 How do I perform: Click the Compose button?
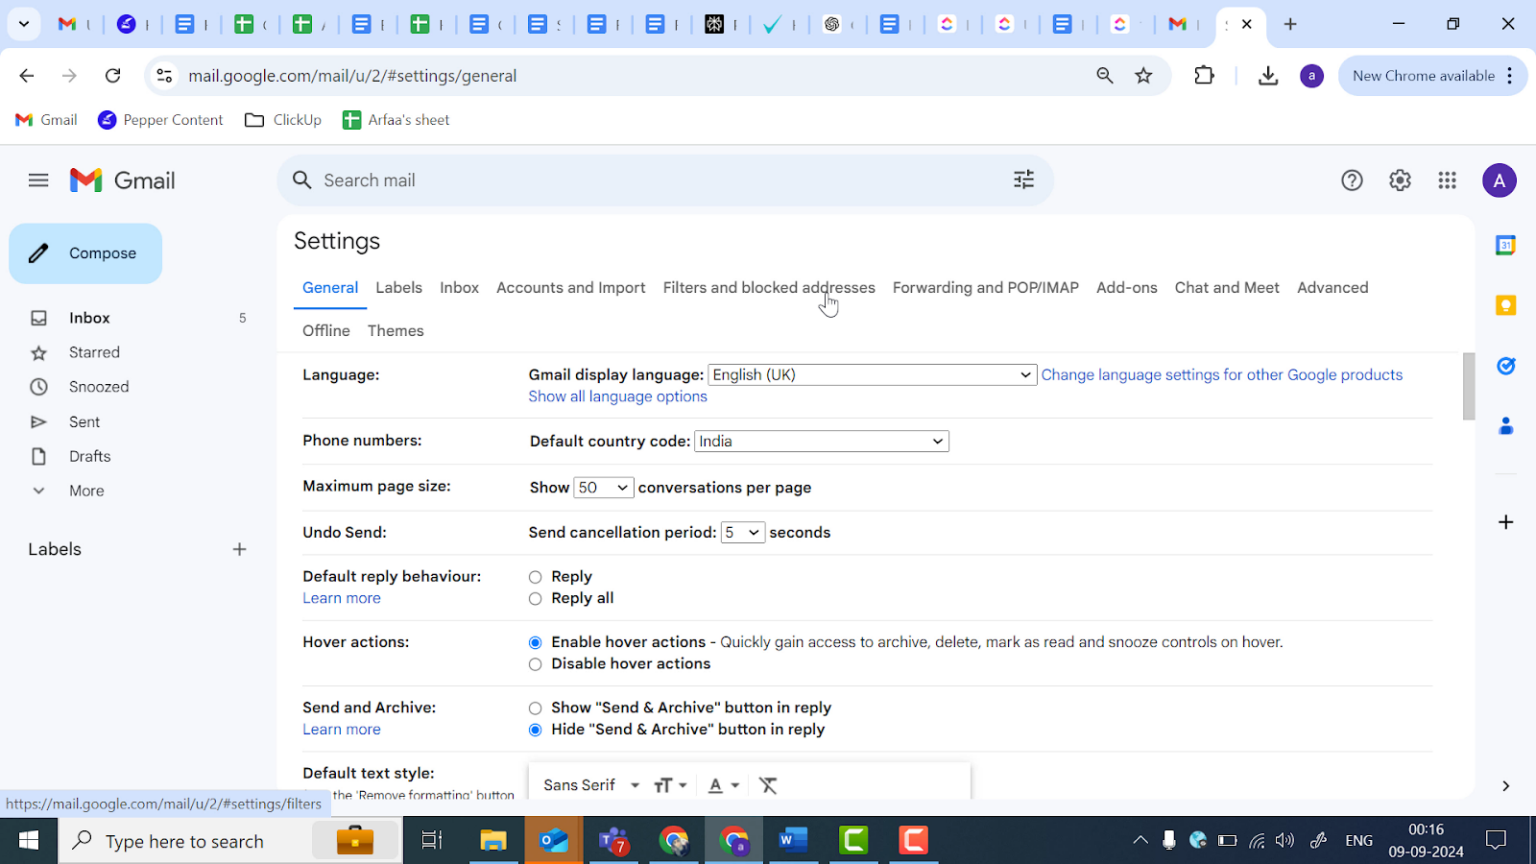tap(85, 253)
